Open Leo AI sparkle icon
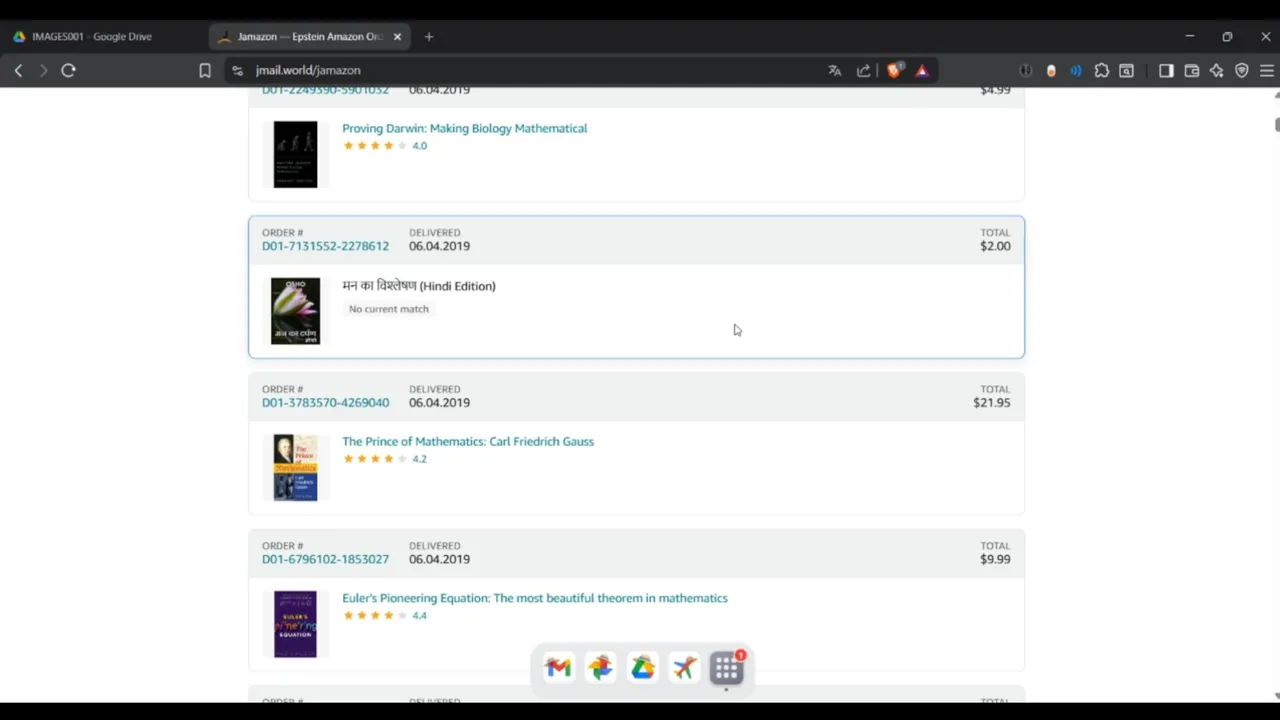 [1217, 70]
